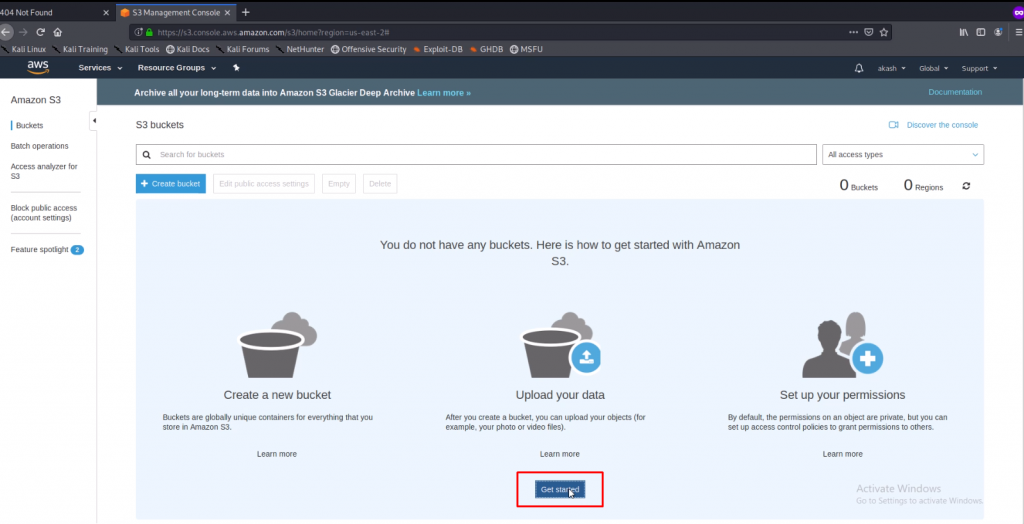Click the magnifier icon in bucket search

coord(147,155)
